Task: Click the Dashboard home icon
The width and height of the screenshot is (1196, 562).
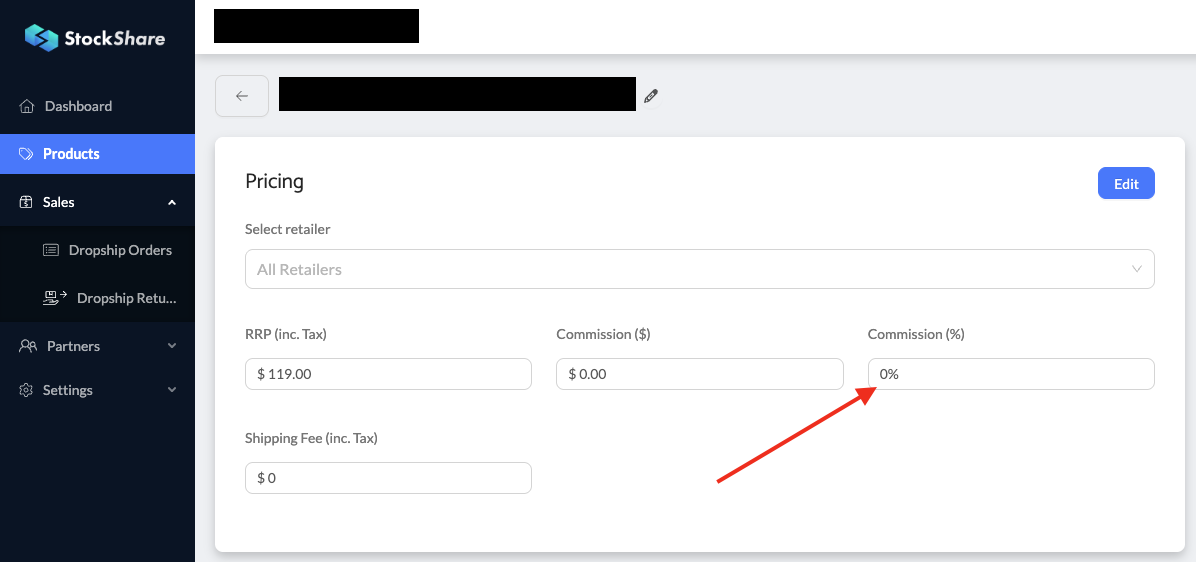Action: [27, 106]
